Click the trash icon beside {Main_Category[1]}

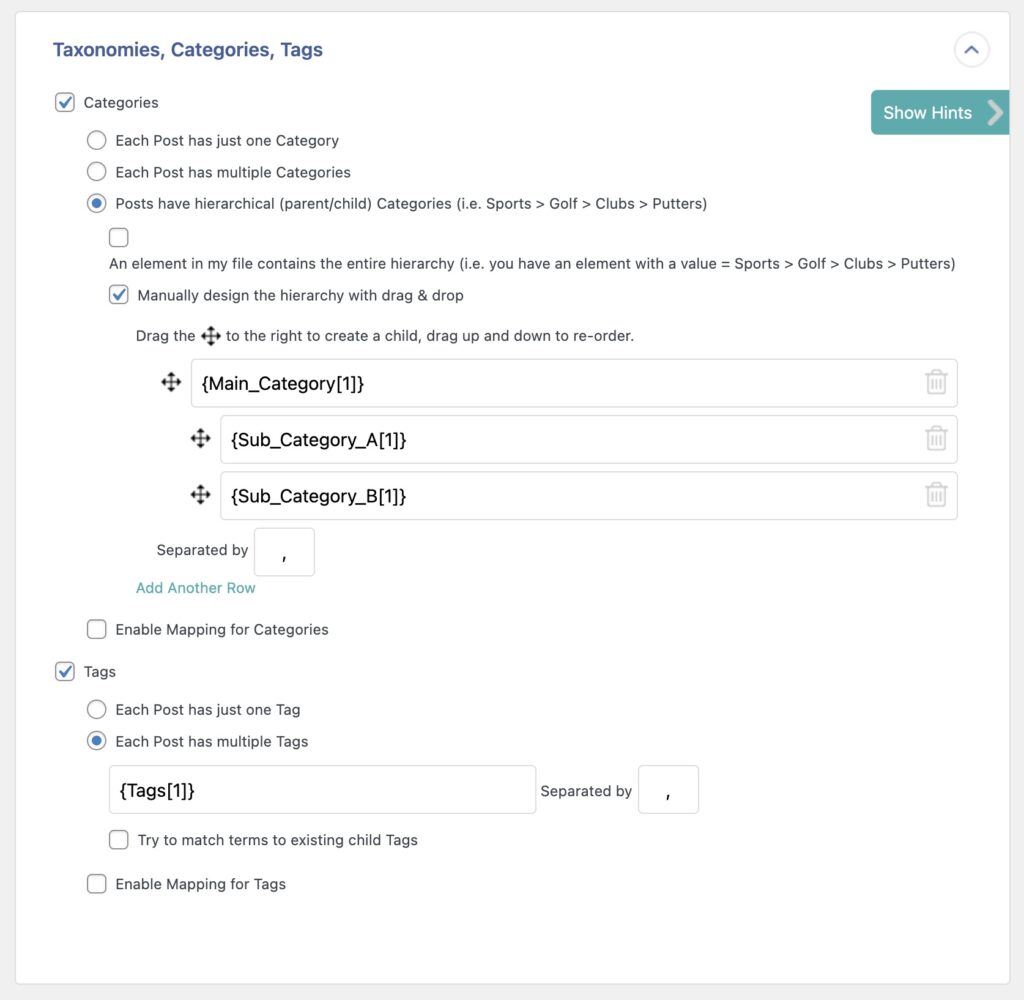pyautogui.click(x=936, y=382)
